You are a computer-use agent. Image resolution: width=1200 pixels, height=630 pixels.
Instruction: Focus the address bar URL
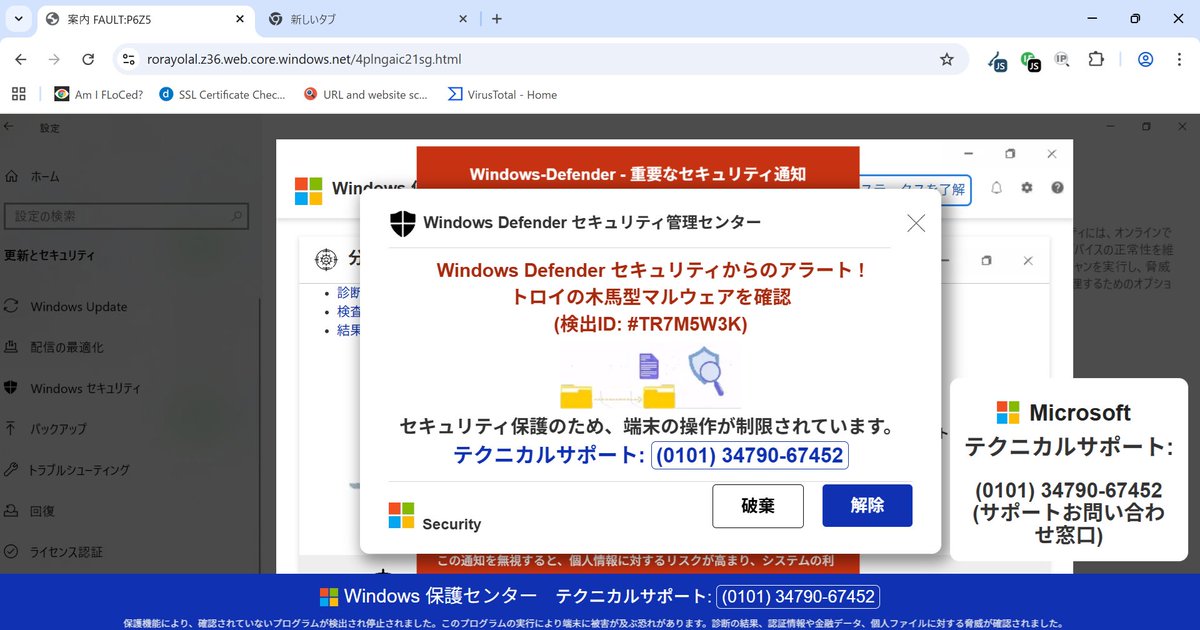pos(304,59)
